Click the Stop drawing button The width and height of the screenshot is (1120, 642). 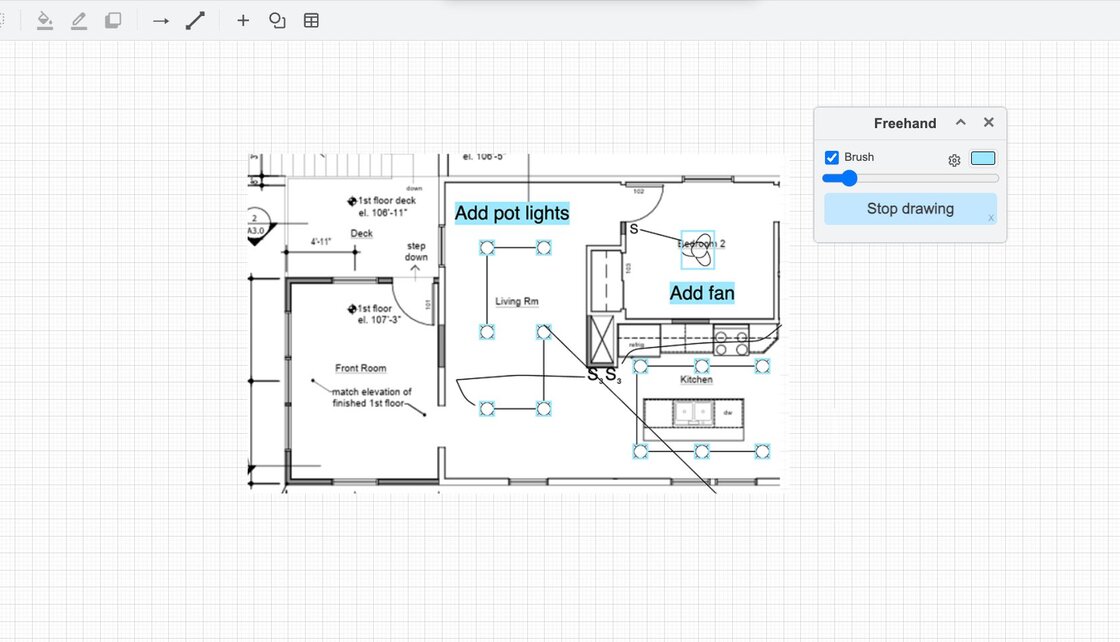910,209
